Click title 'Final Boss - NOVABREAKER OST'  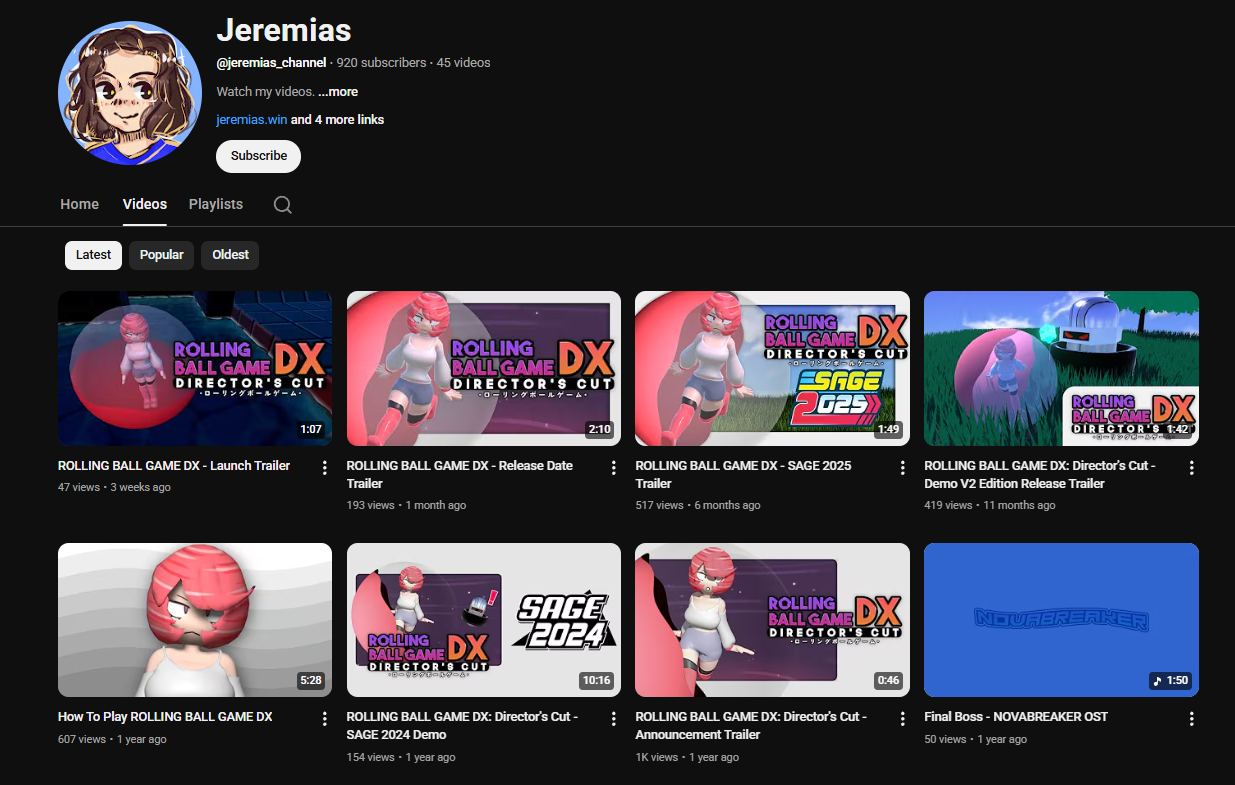[x=1016, y=716]
